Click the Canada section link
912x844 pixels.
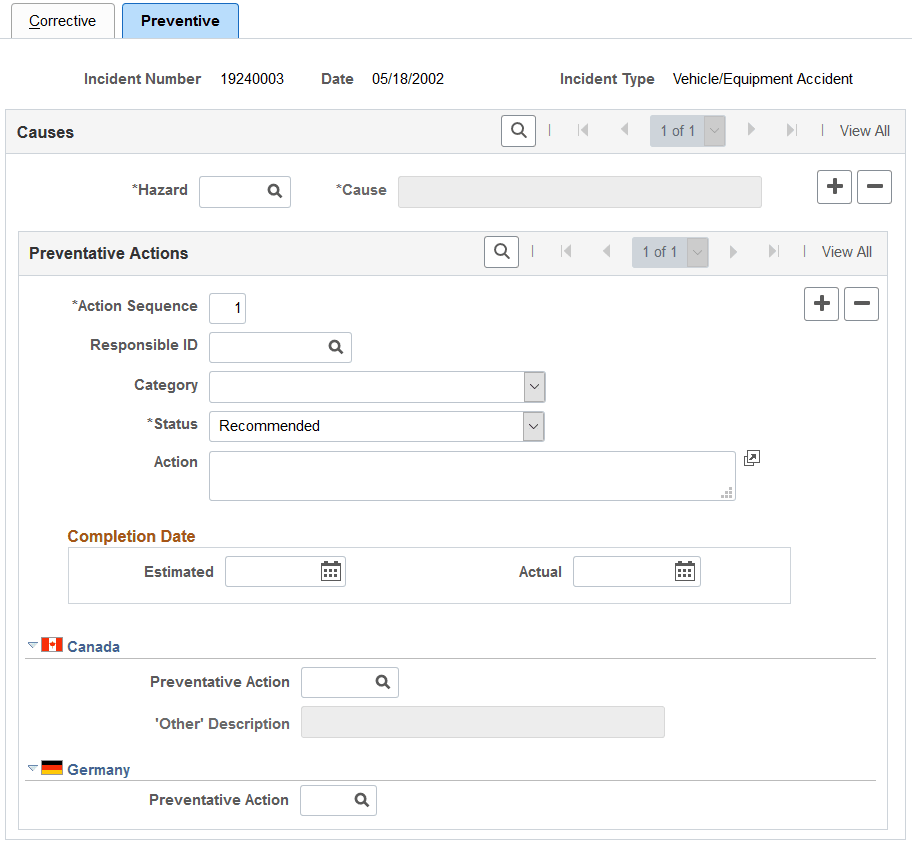point(94,647)
